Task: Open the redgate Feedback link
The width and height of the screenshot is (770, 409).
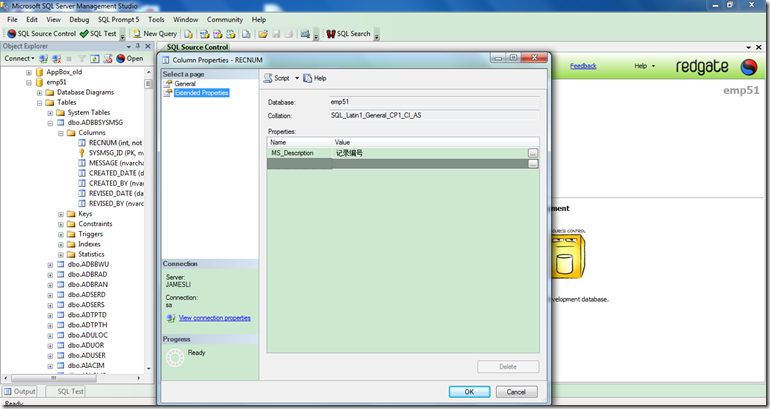Action: (583, 66)
